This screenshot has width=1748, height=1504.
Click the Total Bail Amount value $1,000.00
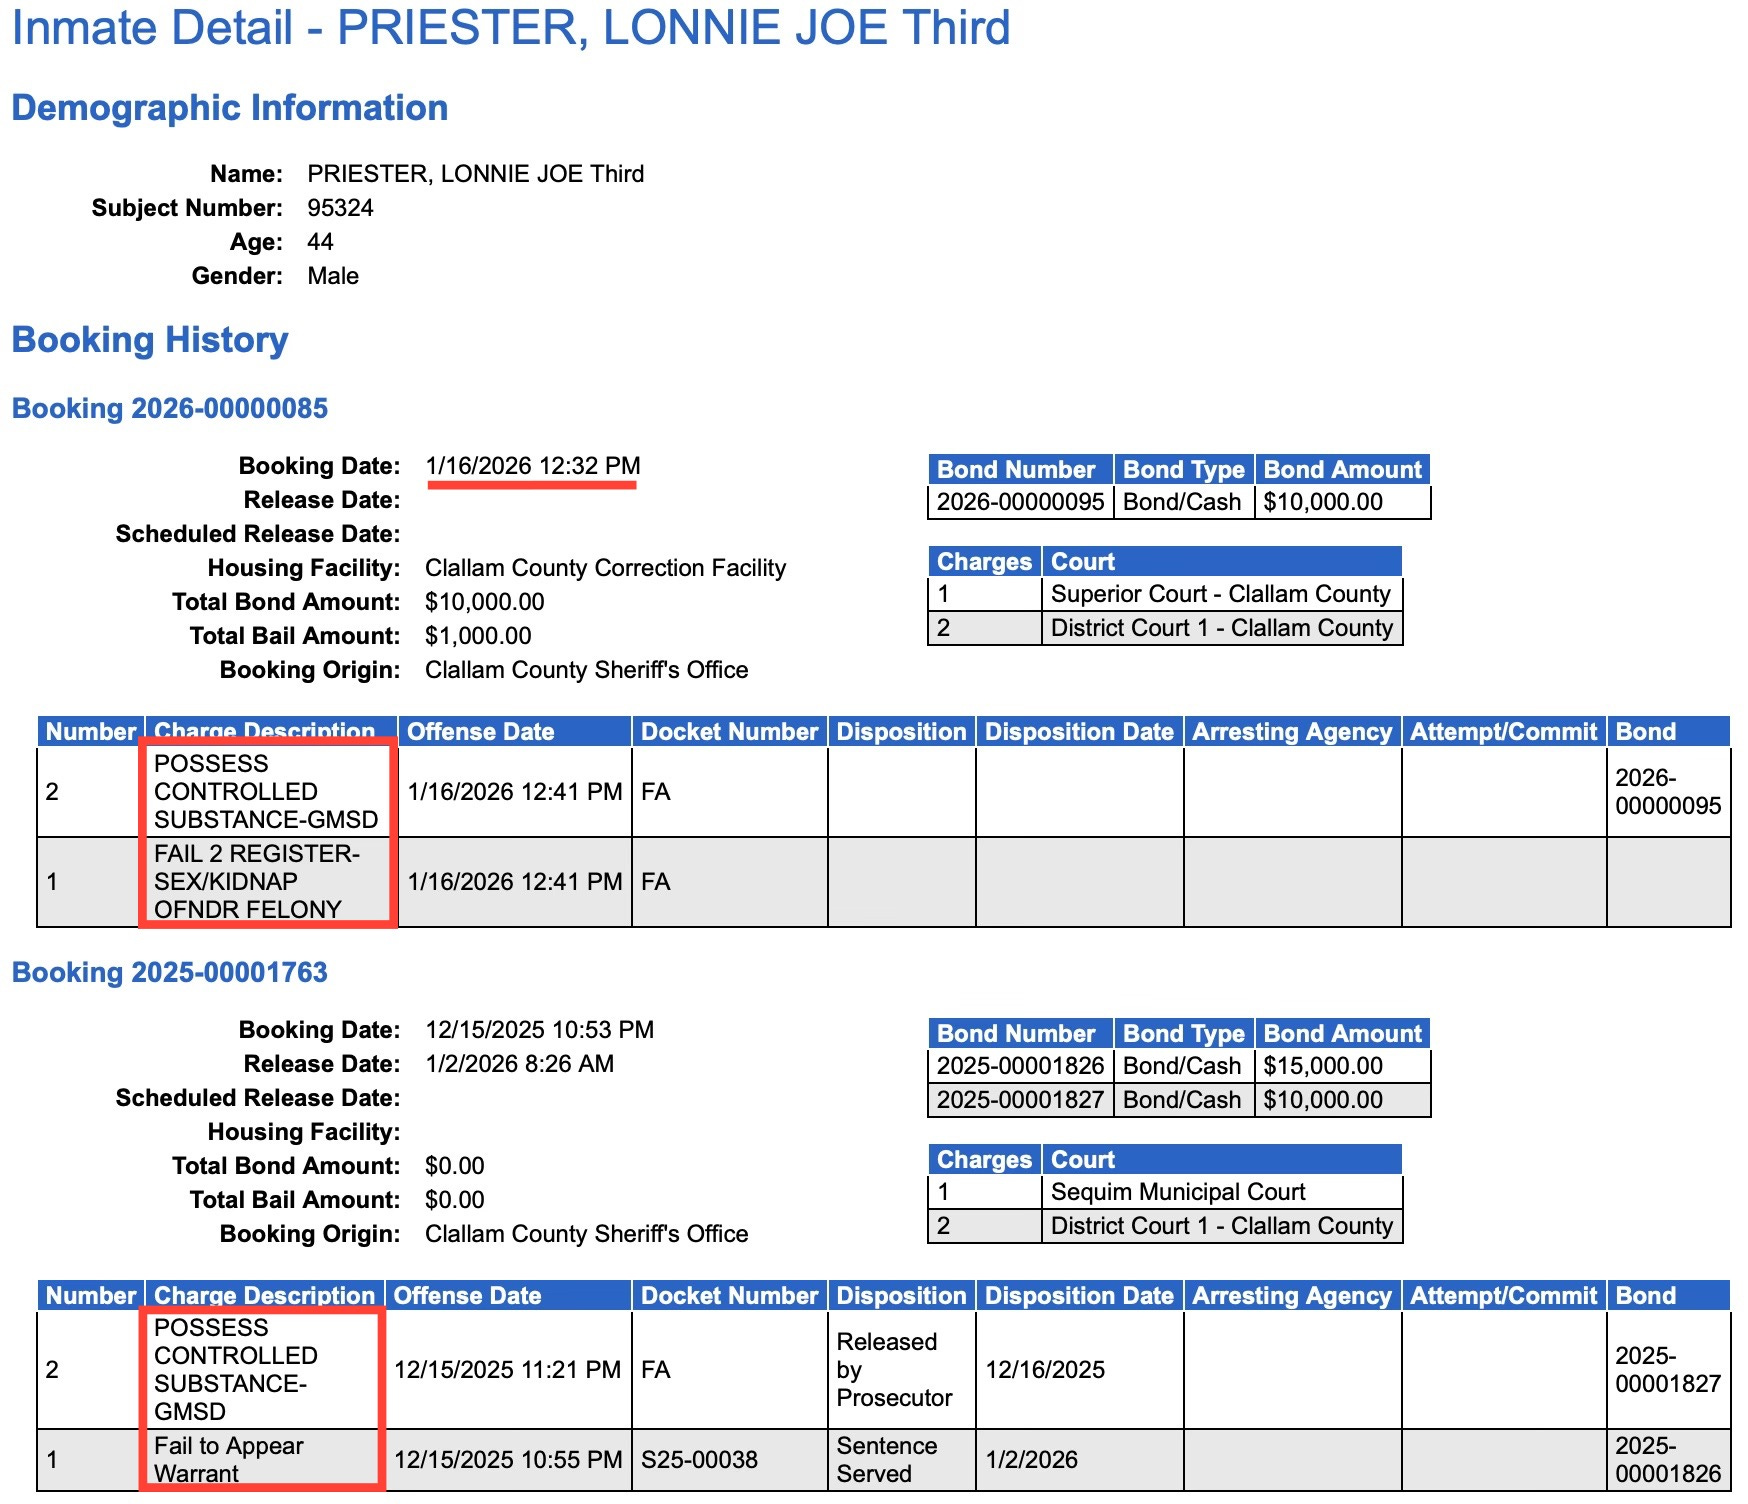pyautogui.click(x=478, y=636)
